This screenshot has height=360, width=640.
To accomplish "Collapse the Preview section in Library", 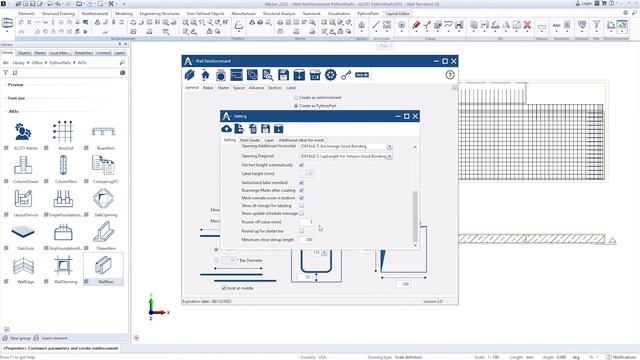I will [x=16, y=85].
